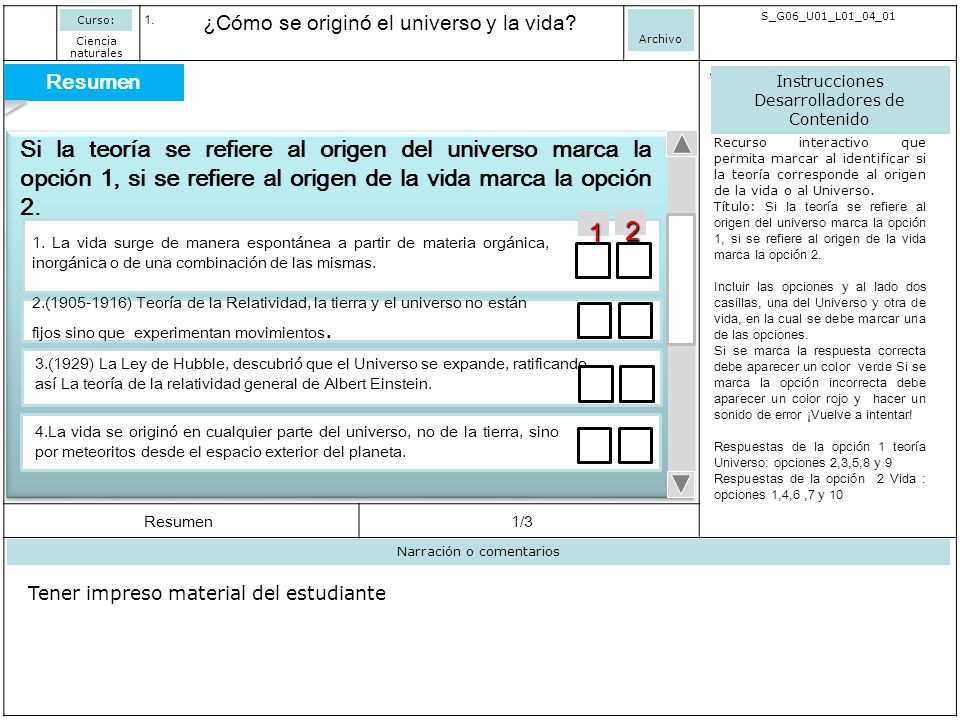Image resolution: width=960 pixels, height=720 pixels.
Task: Click the paragraph starting Recurso interactivo que
Action: pos(820,167)
